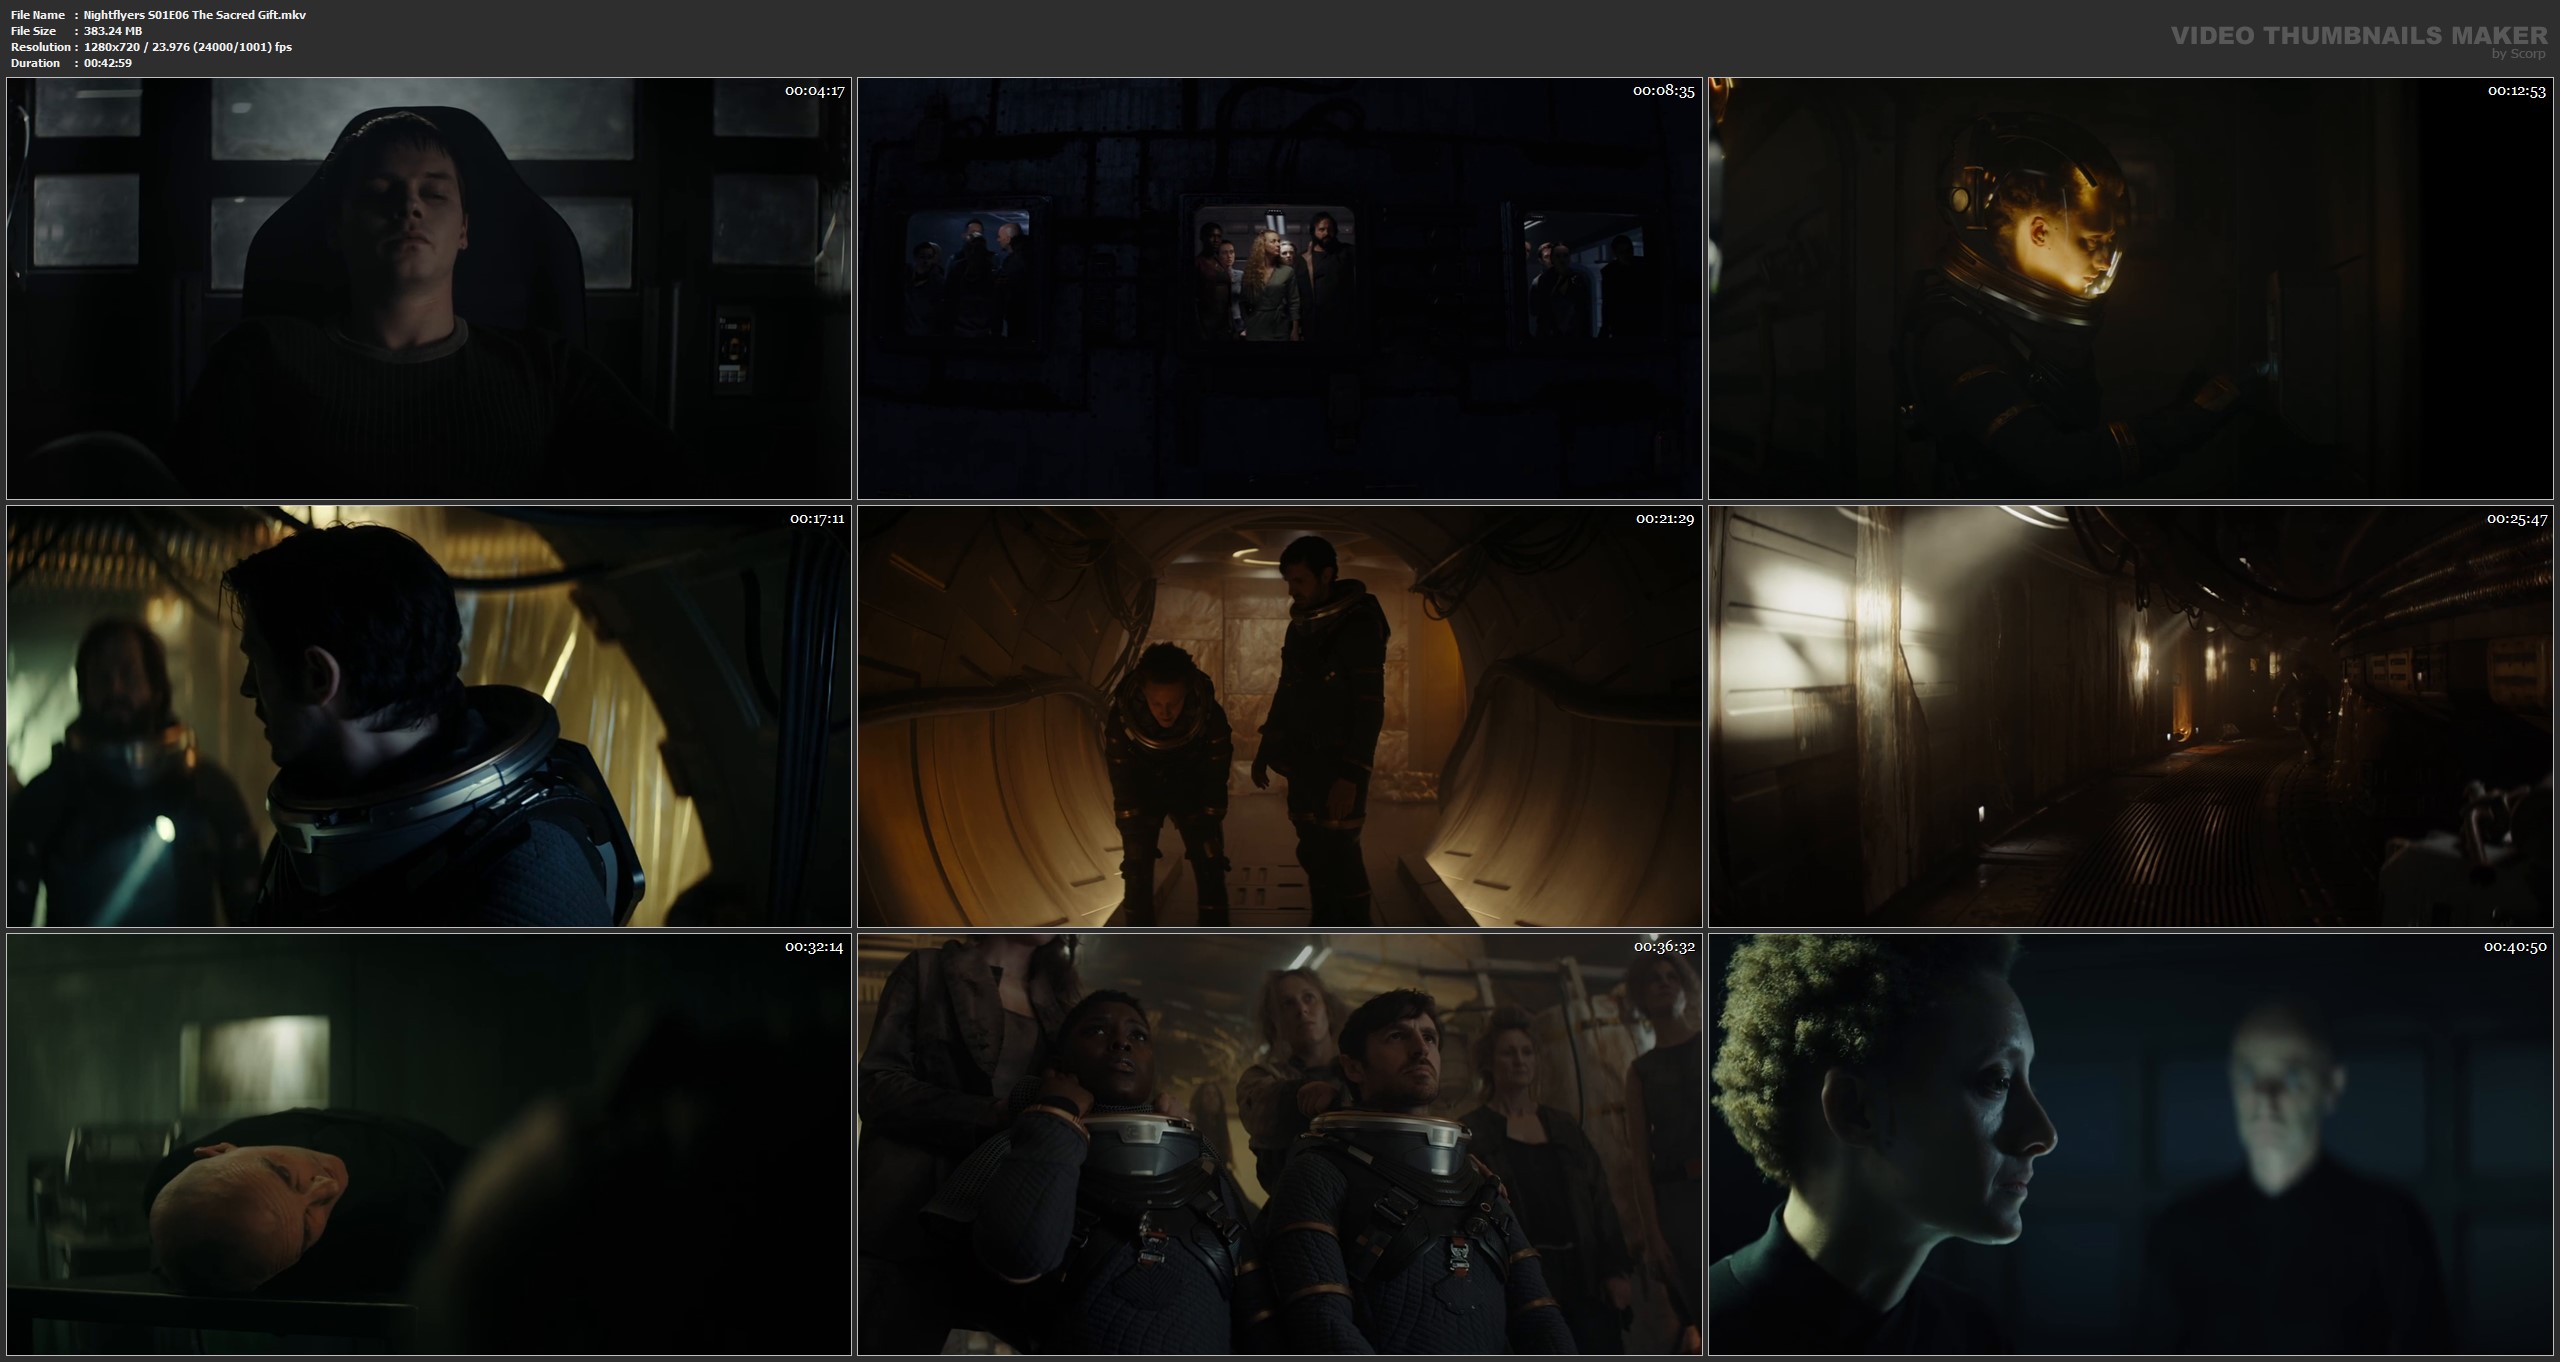Click the thumbnail at 00:04:17 of sleeping man
This screenshot has height=1362, width=2560.
[x=428, y=288]
